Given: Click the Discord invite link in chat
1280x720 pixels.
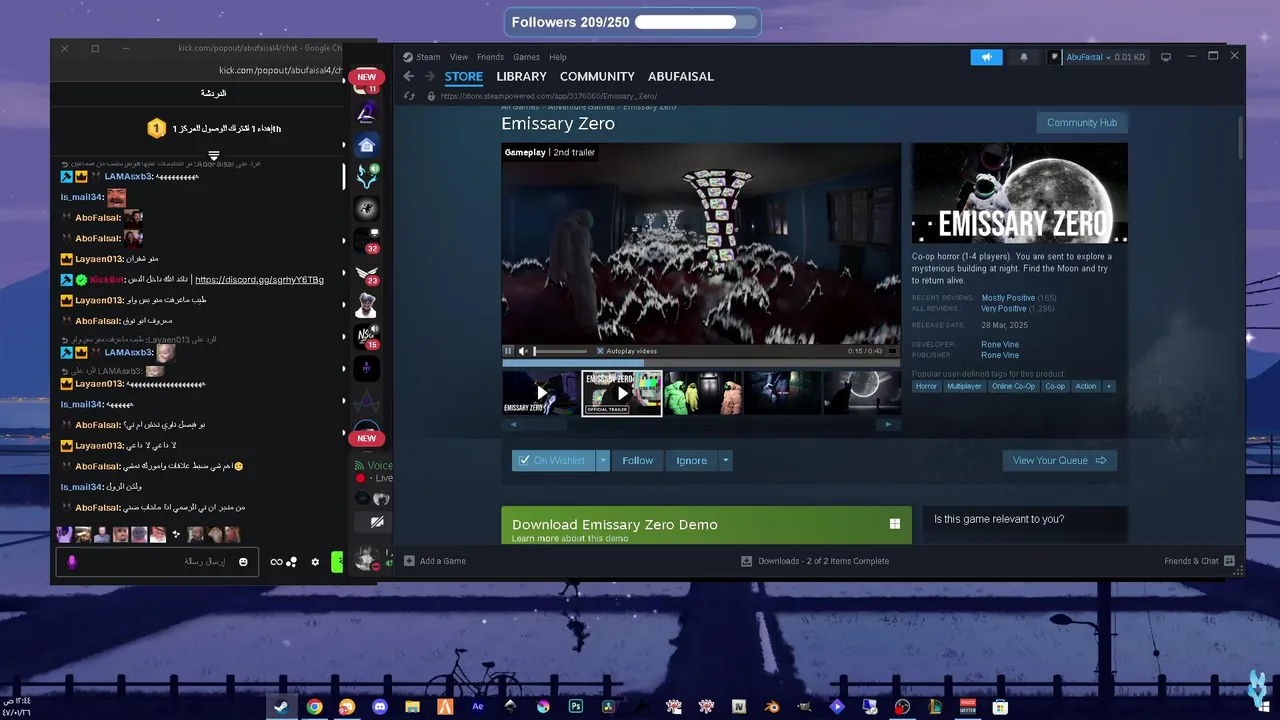Looking at the screenshot, I should [259, 280].
